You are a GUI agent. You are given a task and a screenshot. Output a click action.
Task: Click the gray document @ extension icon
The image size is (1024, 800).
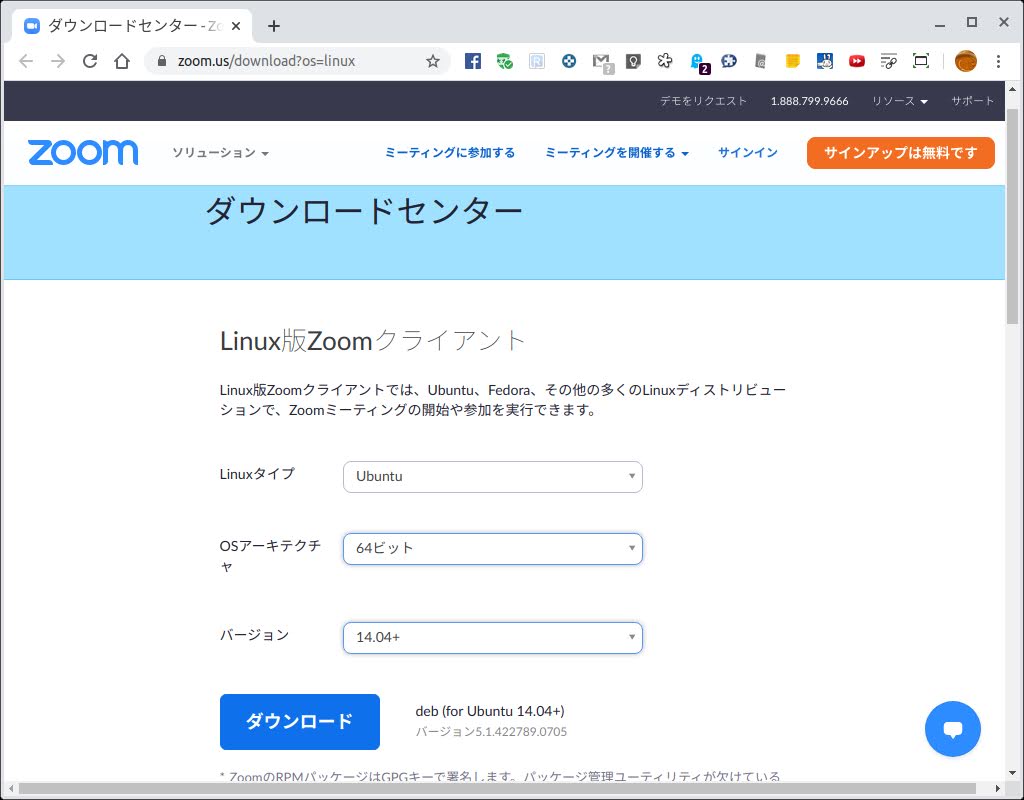pos(760,61)
